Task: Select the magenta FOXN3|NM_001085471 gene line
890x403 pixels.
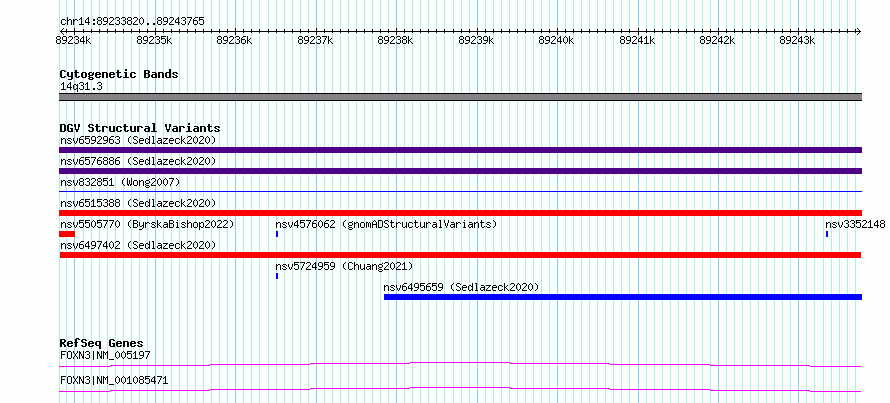Action: coord(460,389)
